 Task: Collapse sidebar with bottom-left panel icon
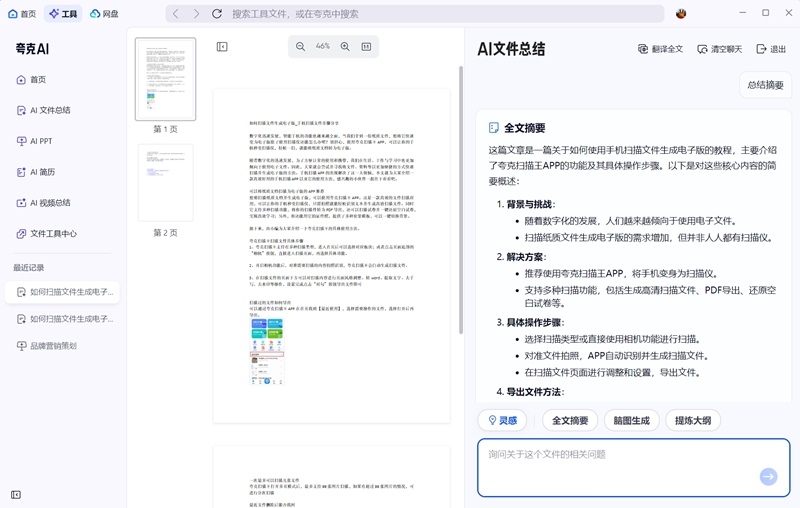pos(16,495)
